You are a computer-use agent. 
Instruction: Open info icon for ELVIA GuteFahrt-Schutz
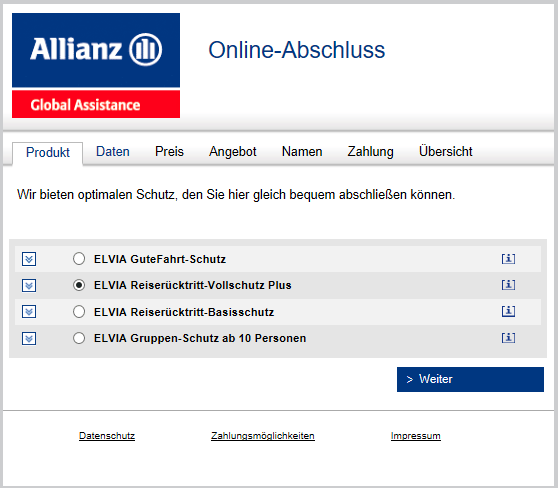click(x=508, y=259)
